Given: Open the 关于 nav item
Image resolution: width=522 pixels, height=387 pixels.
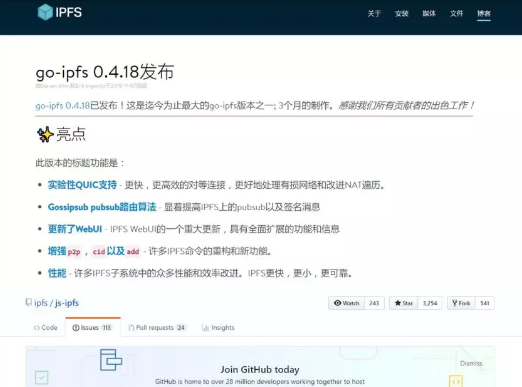Looking at the screenshot, I should tap(374, 14).
